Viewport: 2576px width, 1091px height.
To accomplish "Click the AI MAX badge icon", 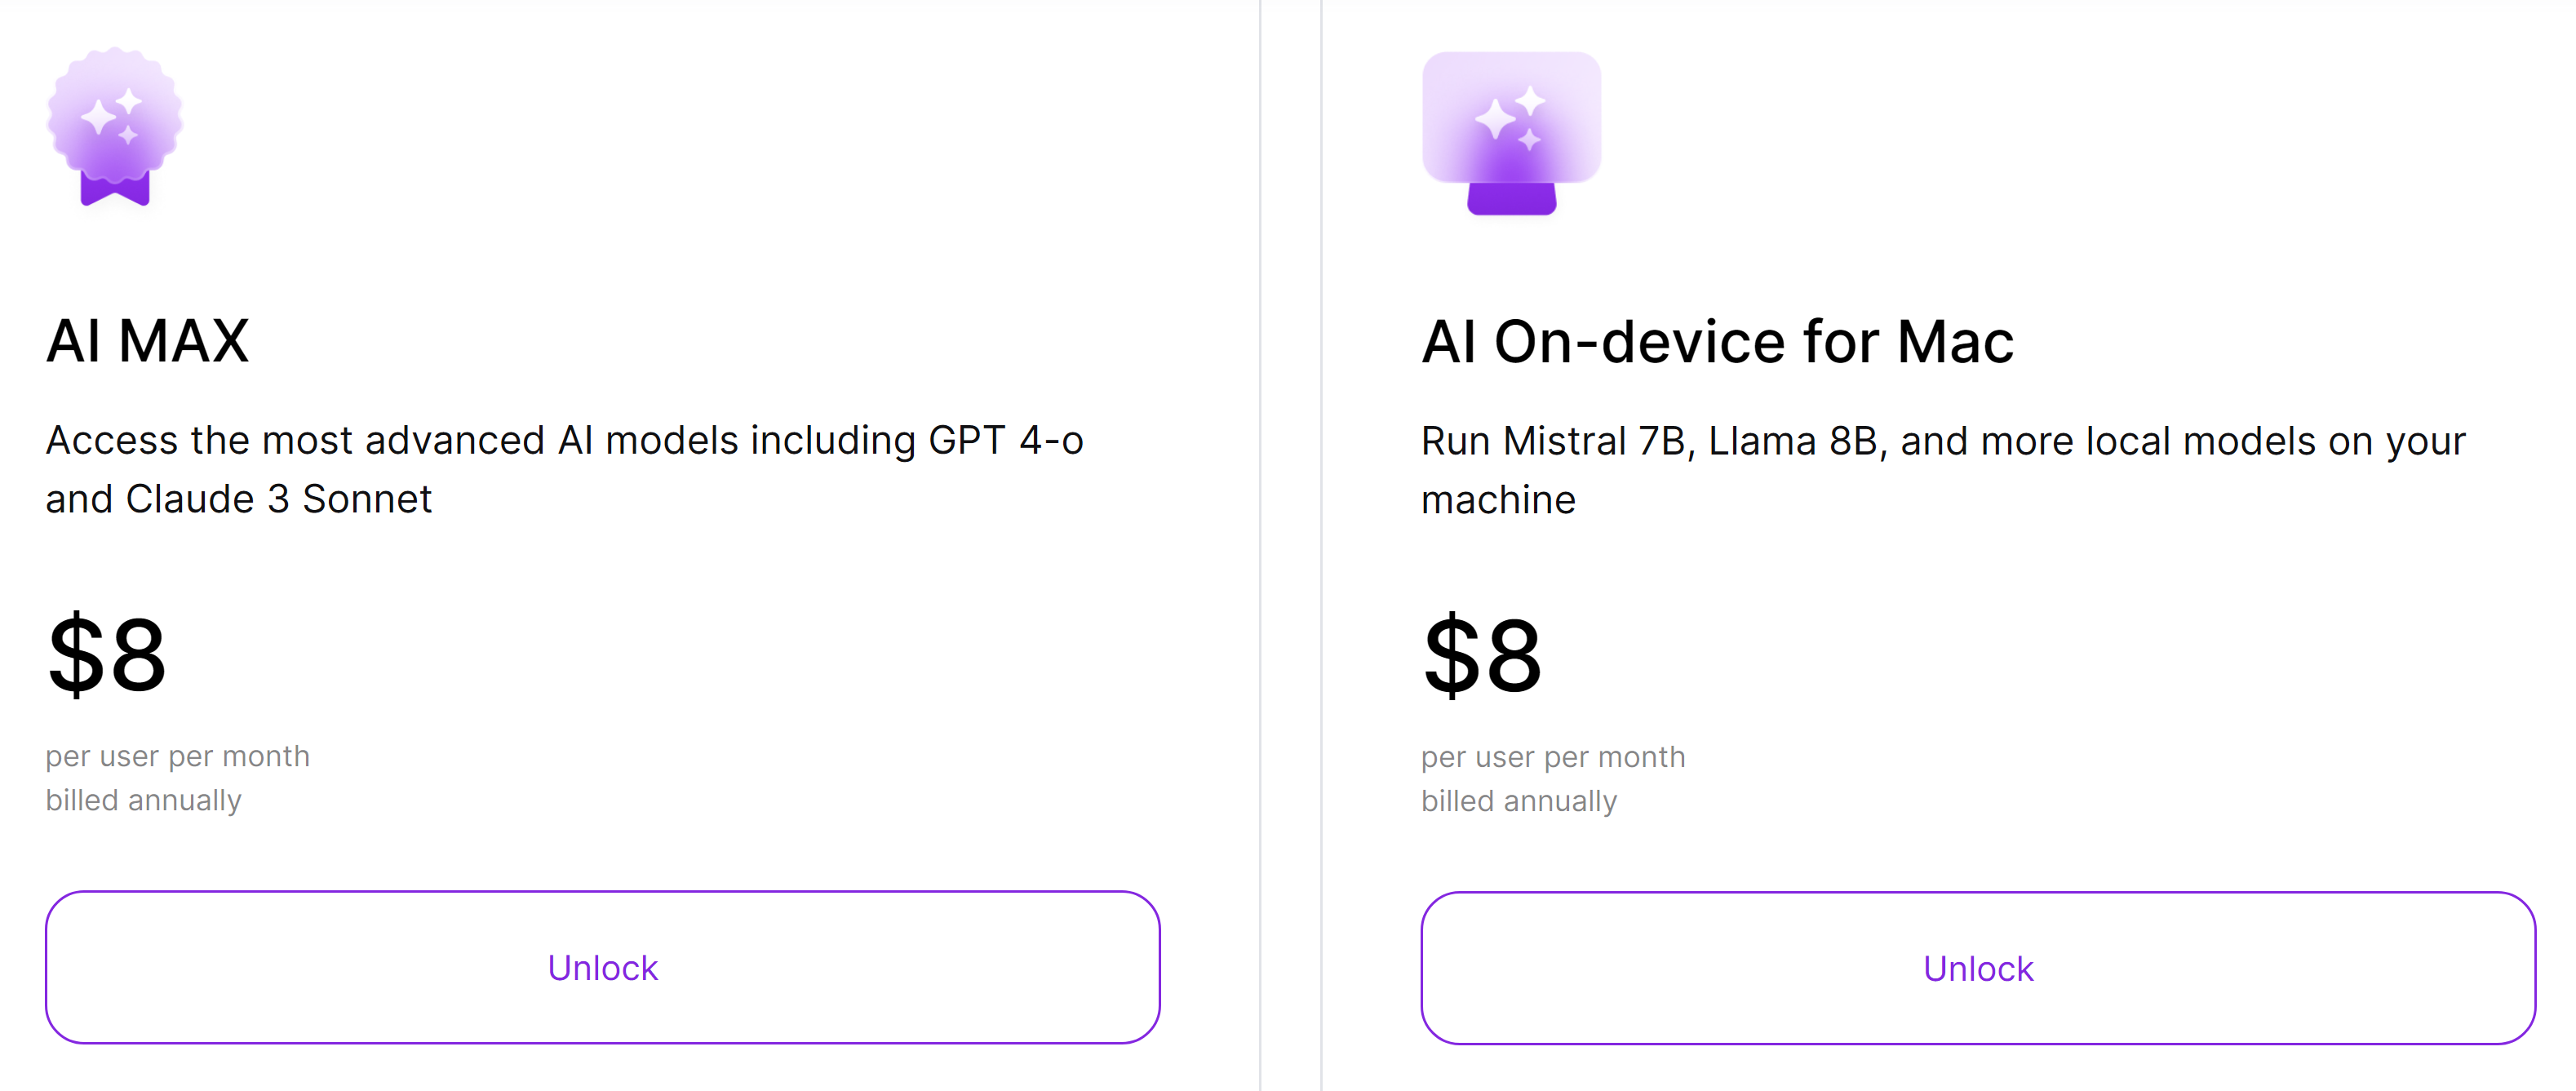I will click(115, 126).
